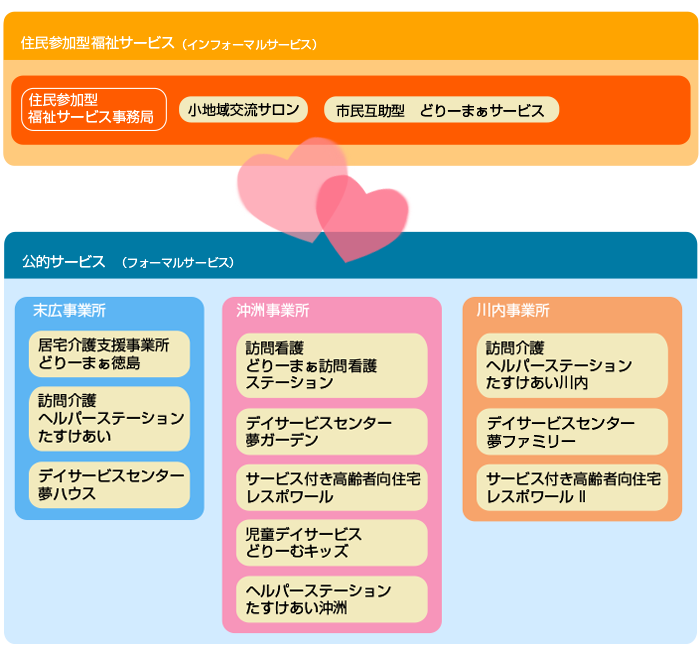Select 市民互助型 どりーまぁサービス

pyautogui.click(x=441, y=110)
